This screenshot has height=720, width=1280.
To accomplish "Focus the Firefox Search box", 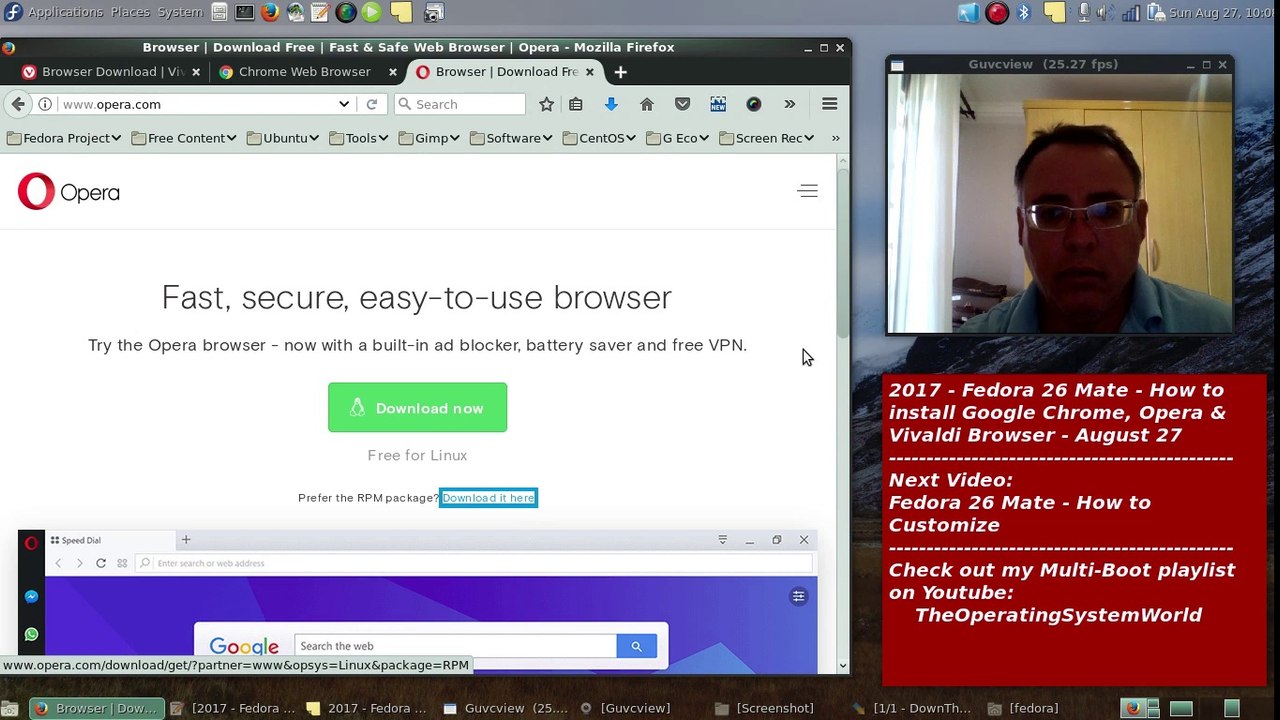I will pos(460,104).
